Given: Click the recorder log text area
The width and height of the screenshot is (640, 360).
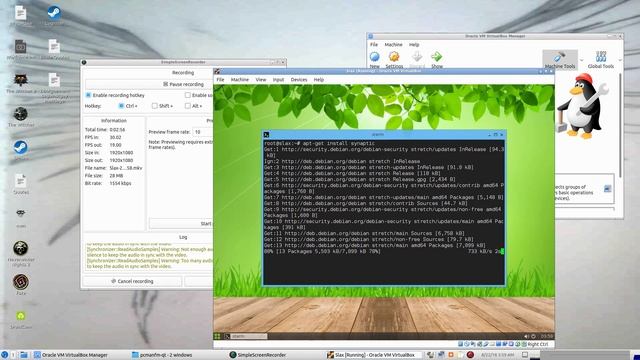Looking at the screenshot, I should pyautogui.click(x=149, y=256).
